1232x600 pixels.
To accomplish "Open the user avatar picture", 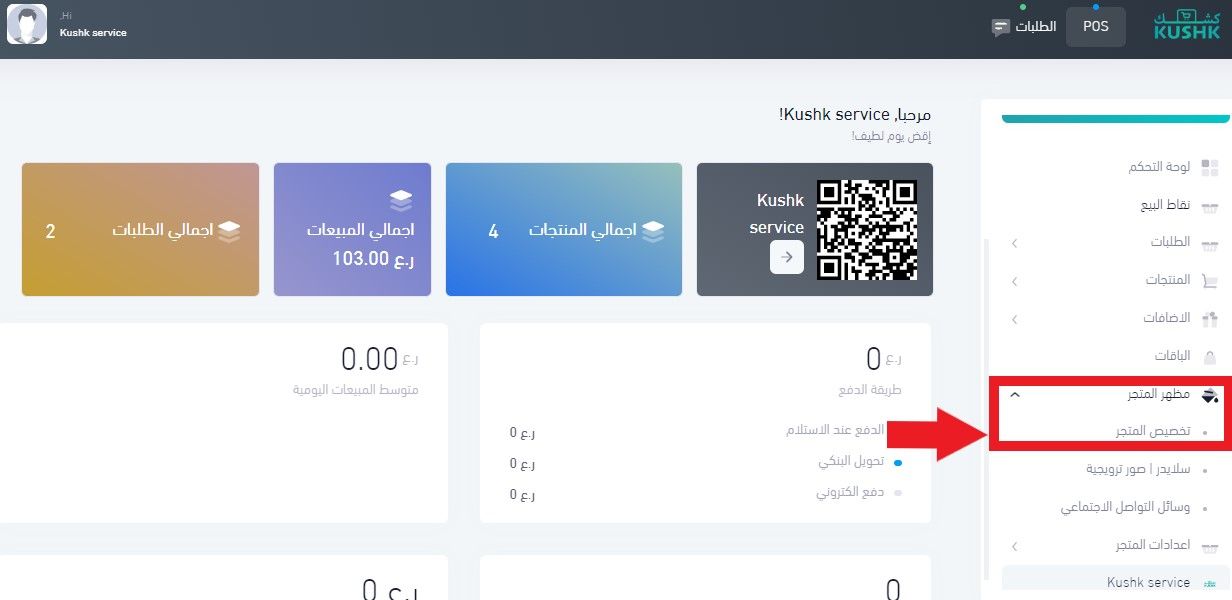I will coord(27,25).
